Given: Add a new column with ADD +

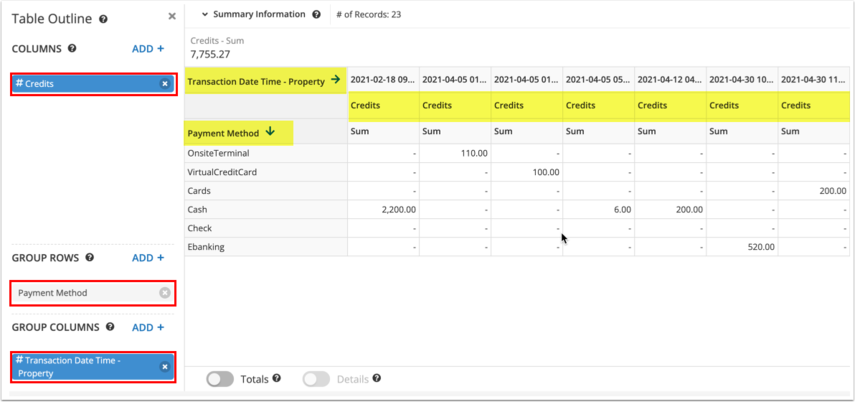Looking at the screenshot, I should click(x=148, y=48).
